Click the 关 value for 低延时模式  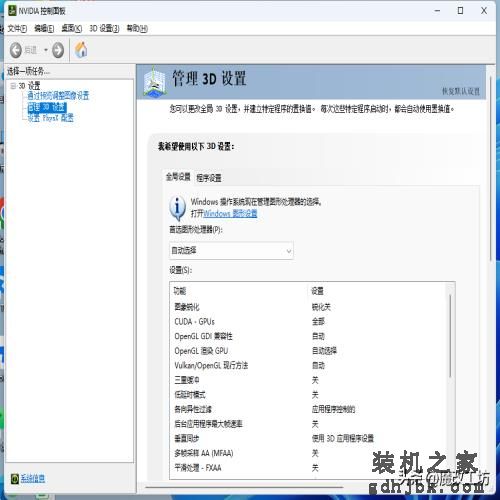tap(315, 395)
